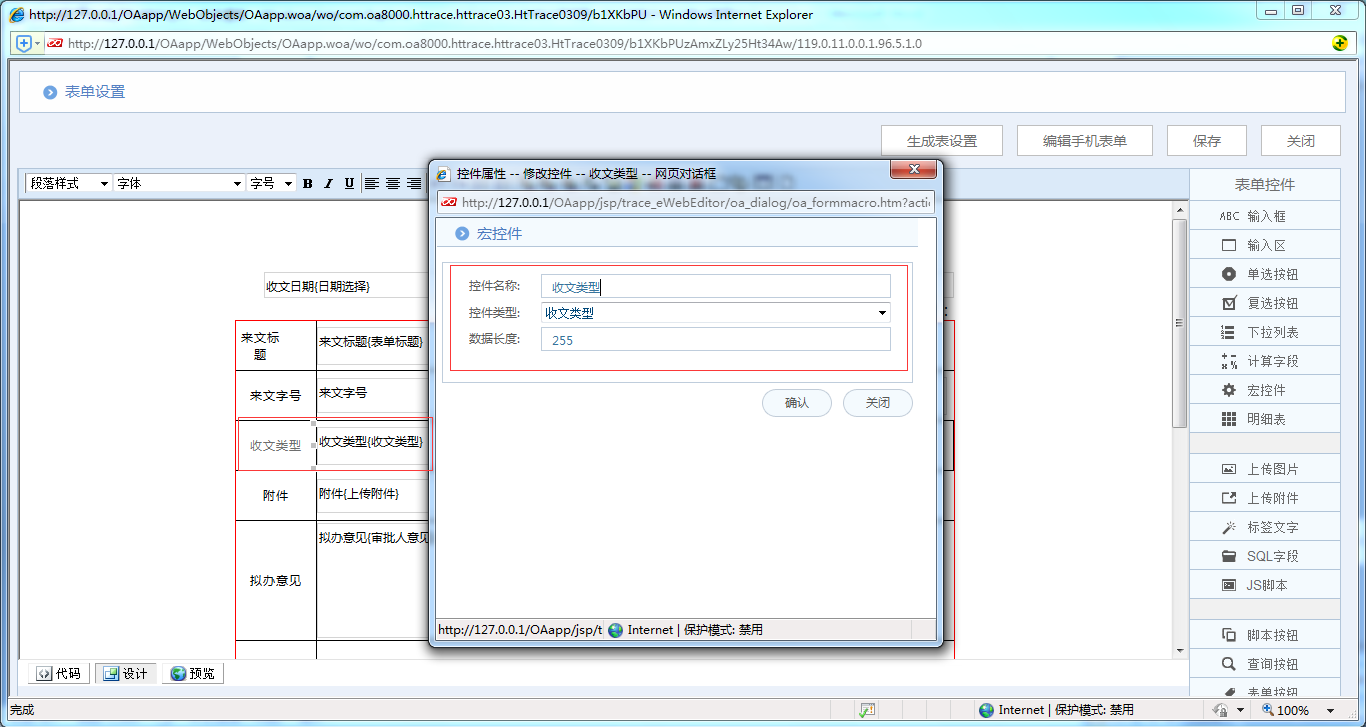Select the 输入区 form control

click(x=1264, y=244)
